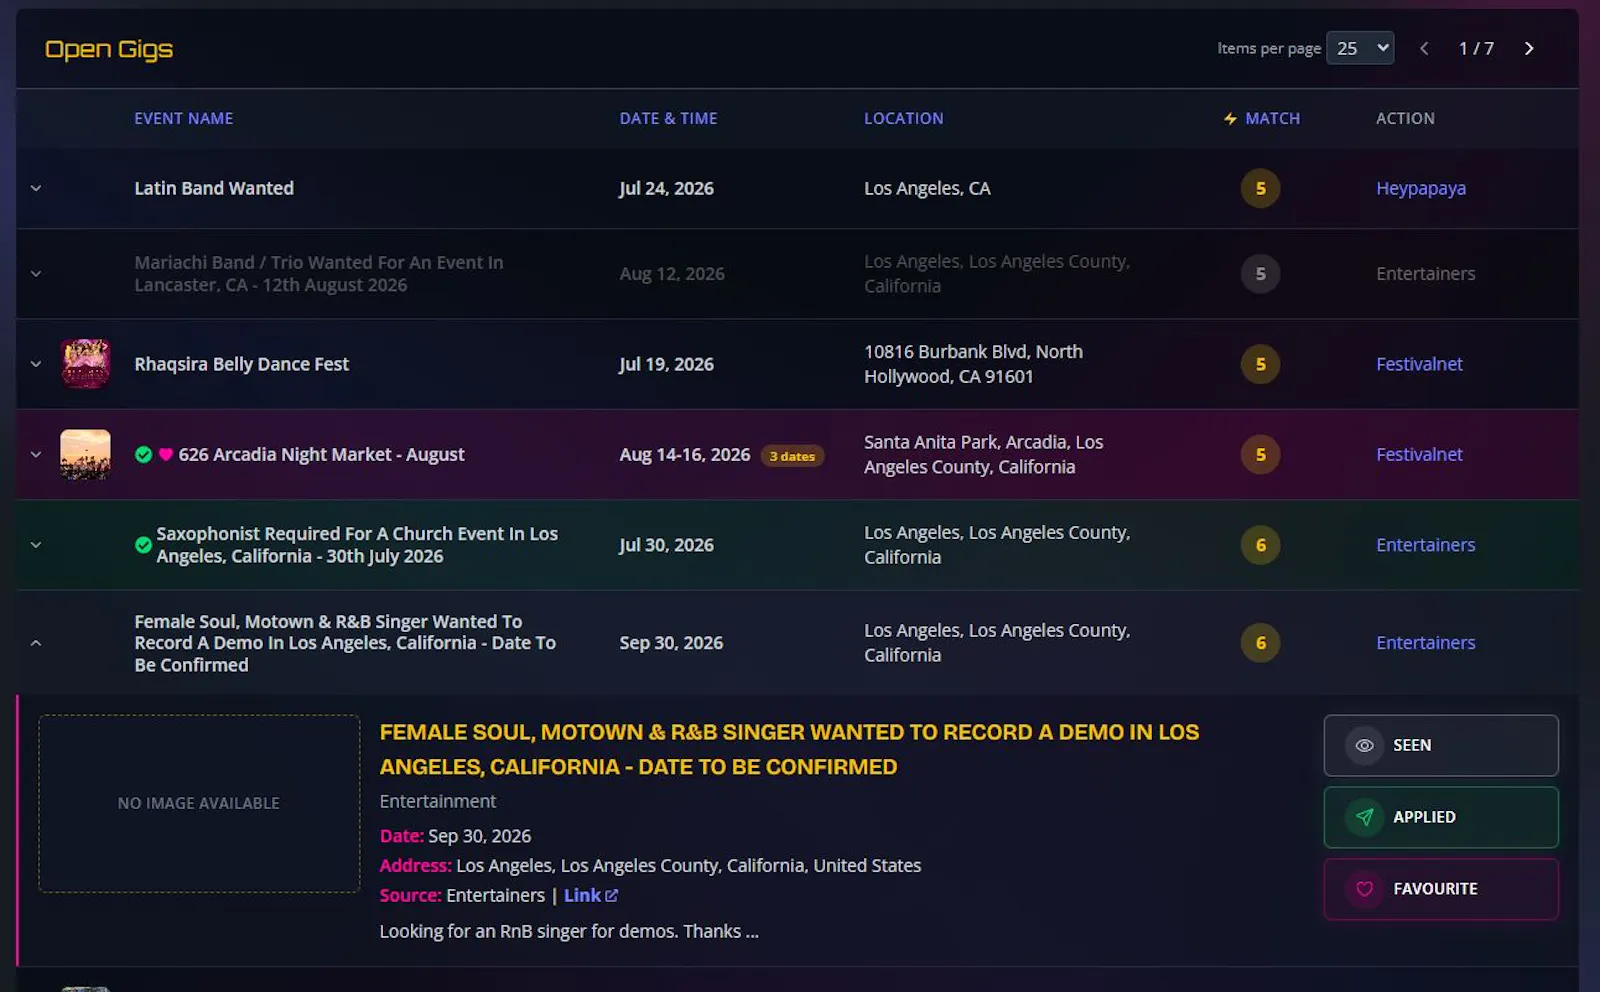Click the Address line in gig details
This screenshot has width=1600, height=992.
[650, 865]
